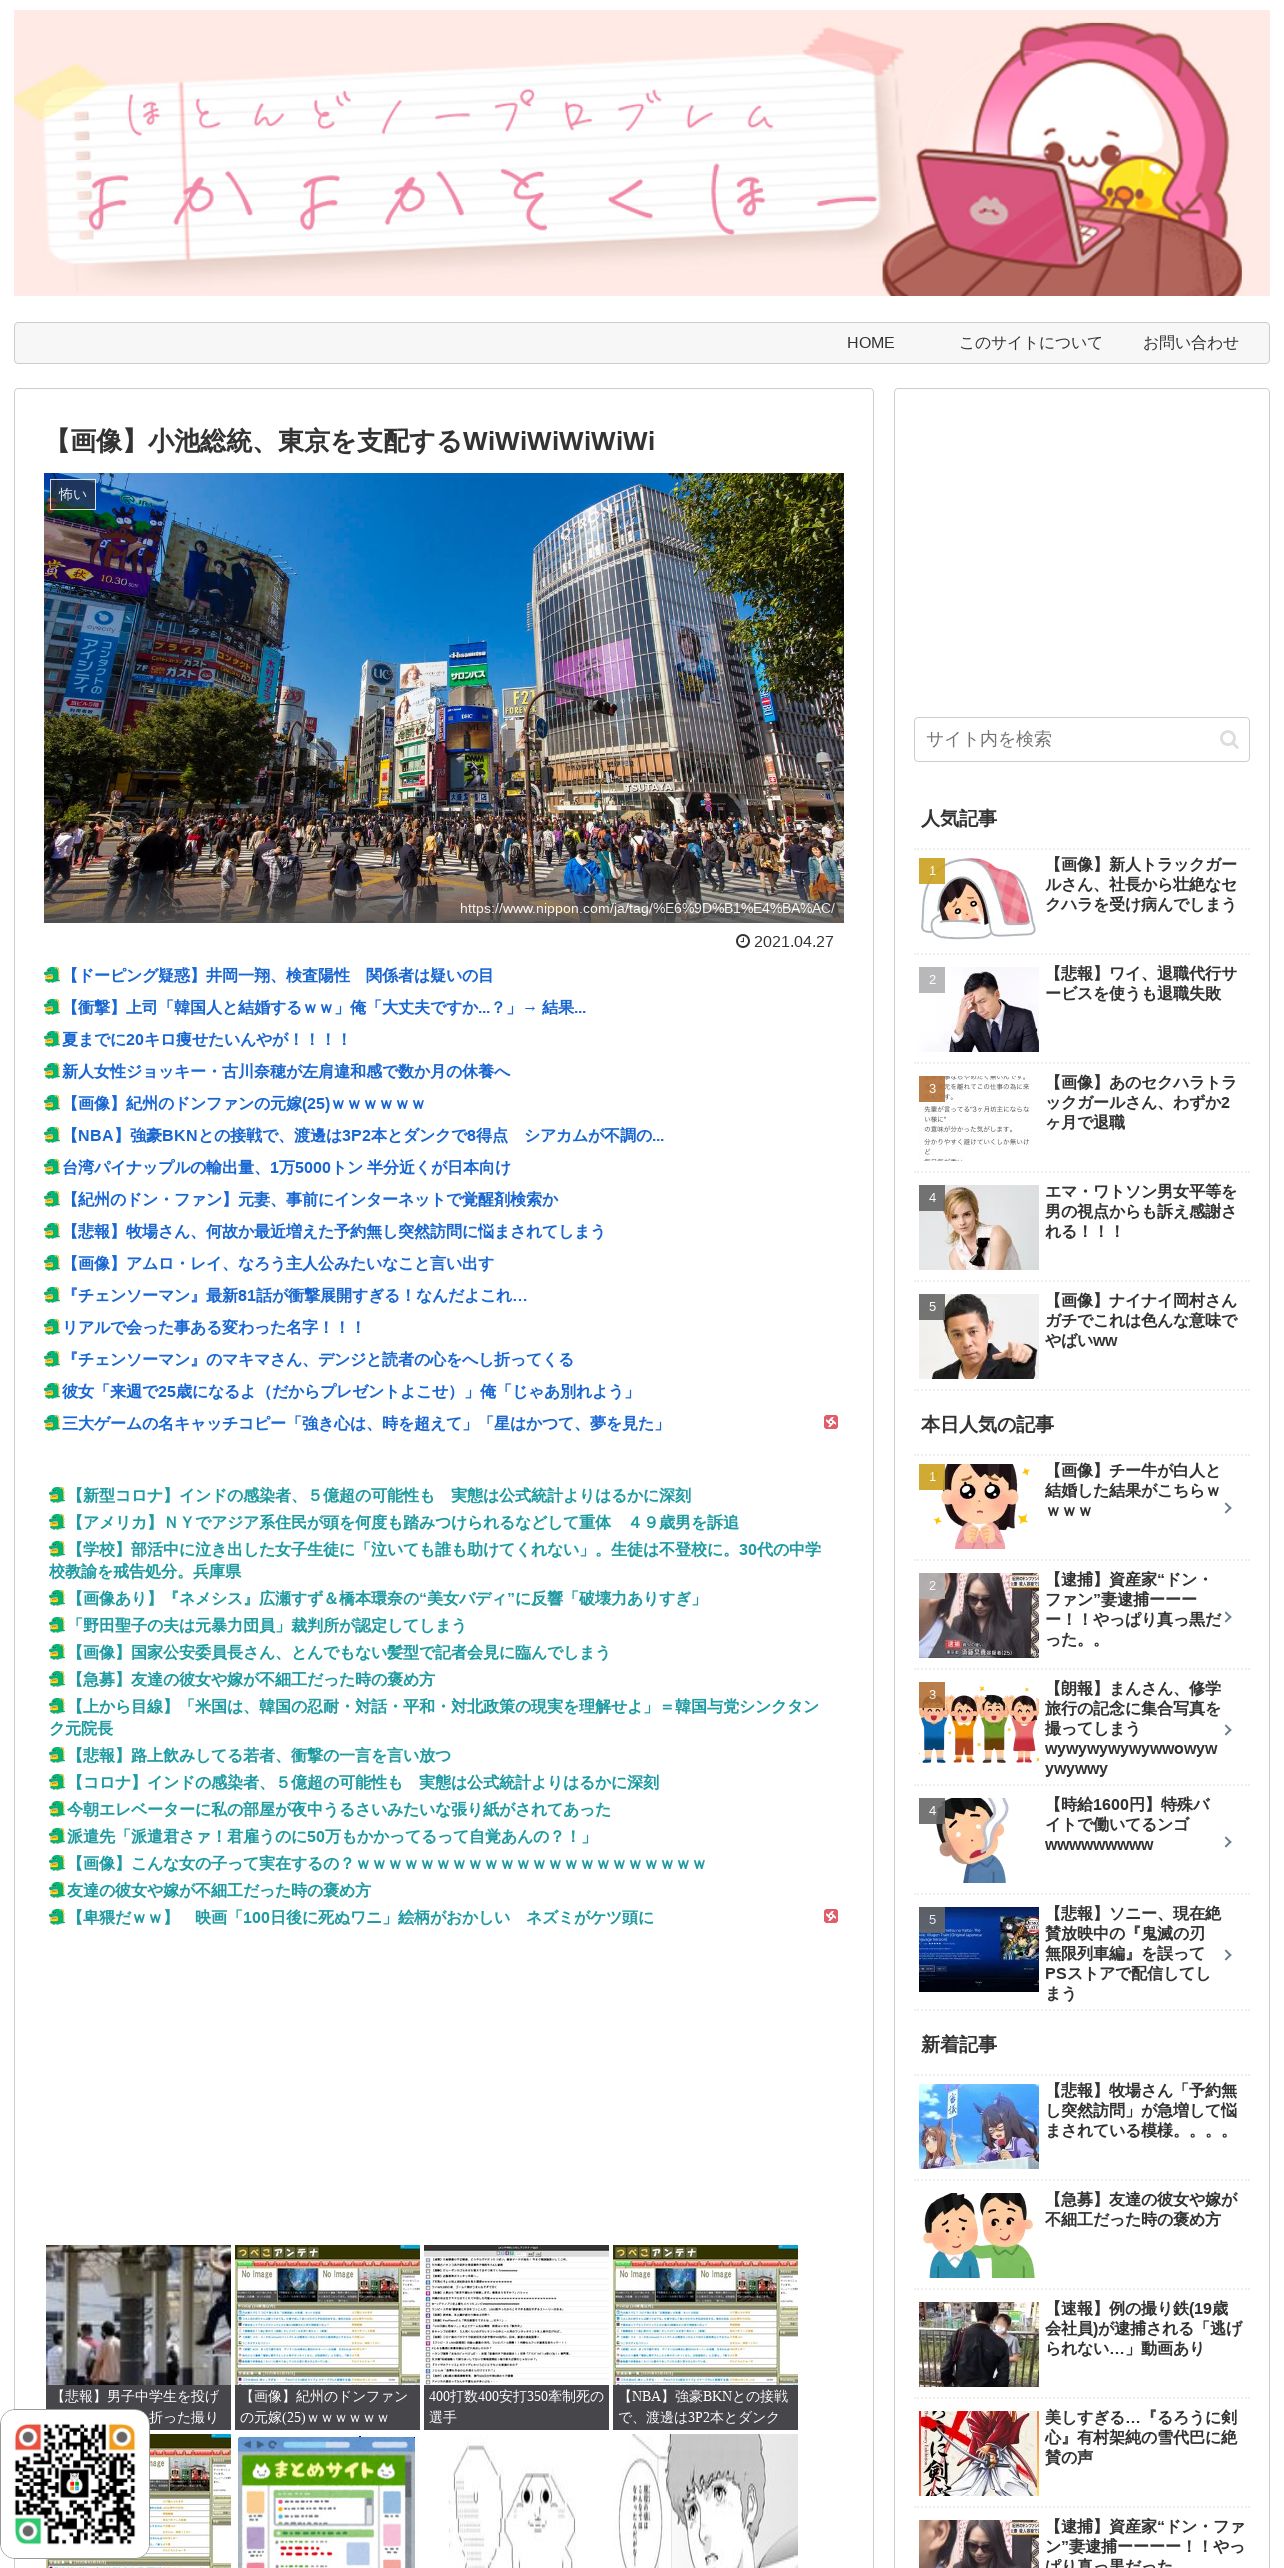Open the second red RSS widget icon

(831, 1916)
